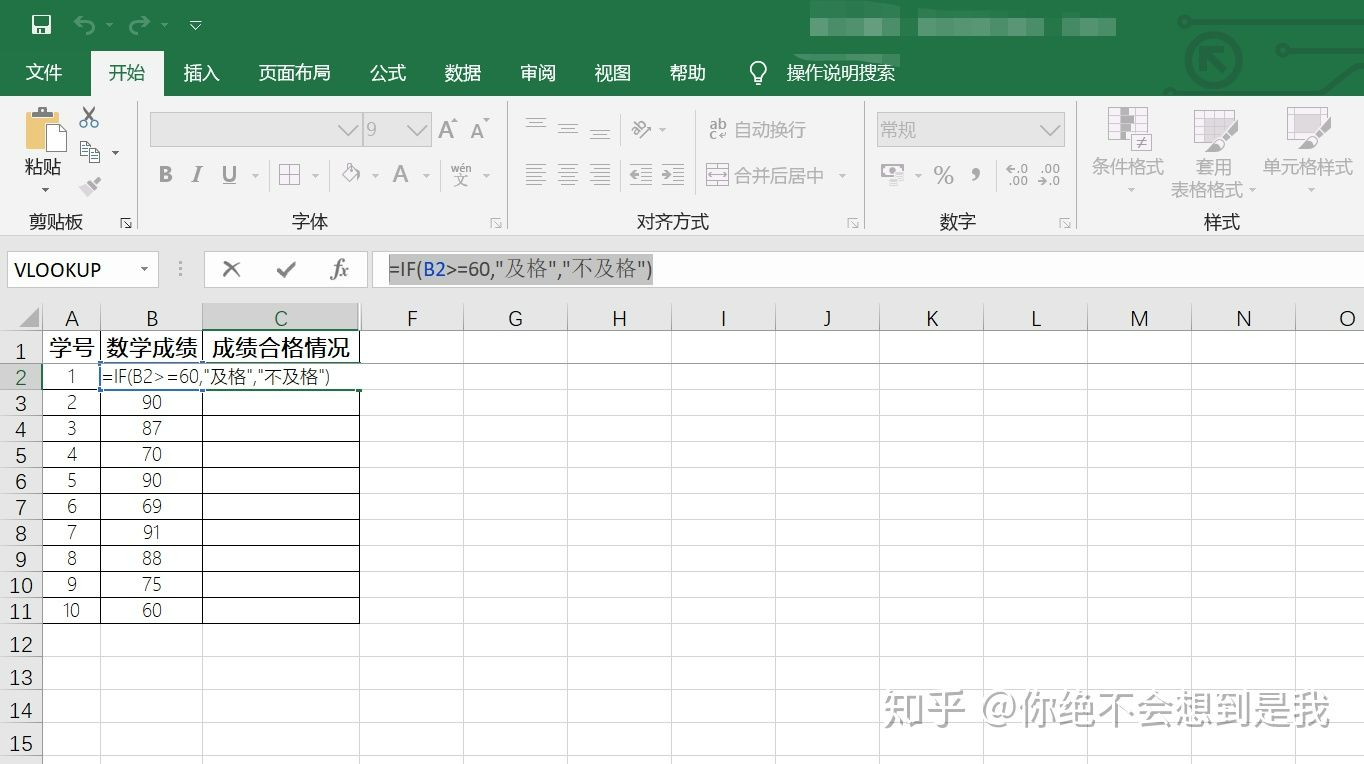Open the 字体 dialog launcher
This screenshot has height=764, width=1364.
(x=496, y=223)
